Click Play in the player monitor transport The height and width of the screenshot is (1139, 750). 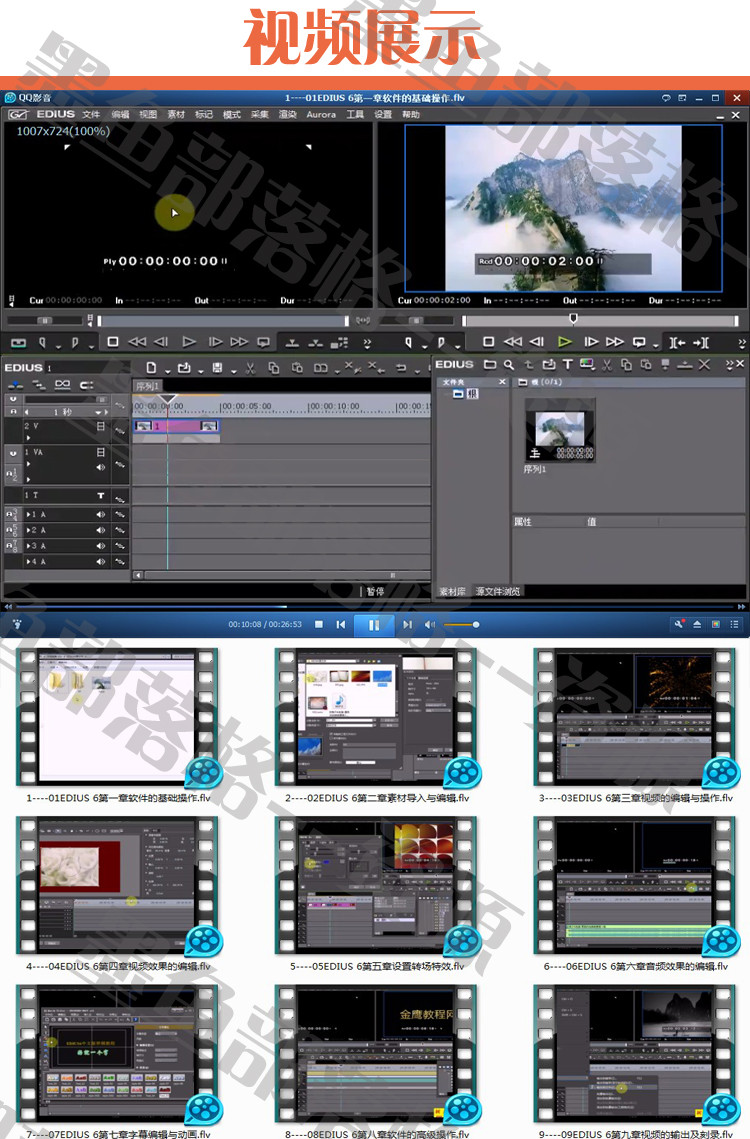tap(189, 342)
